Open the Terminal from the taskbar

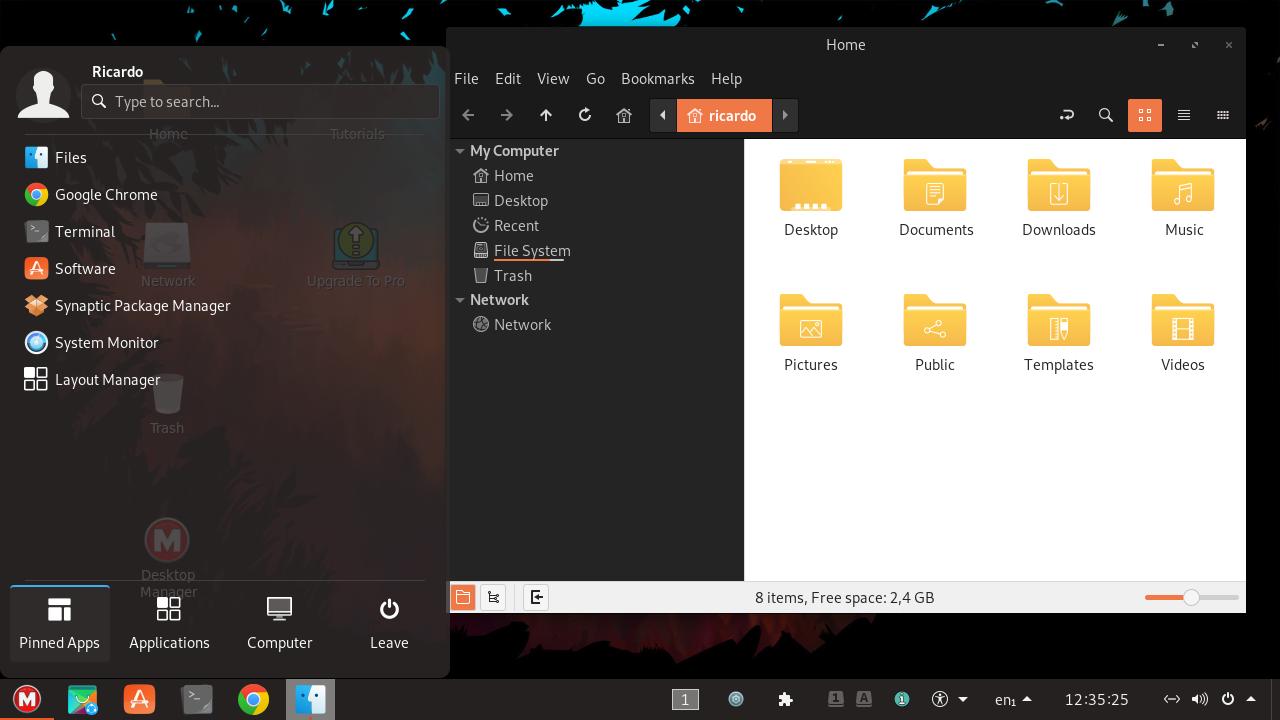196,699
